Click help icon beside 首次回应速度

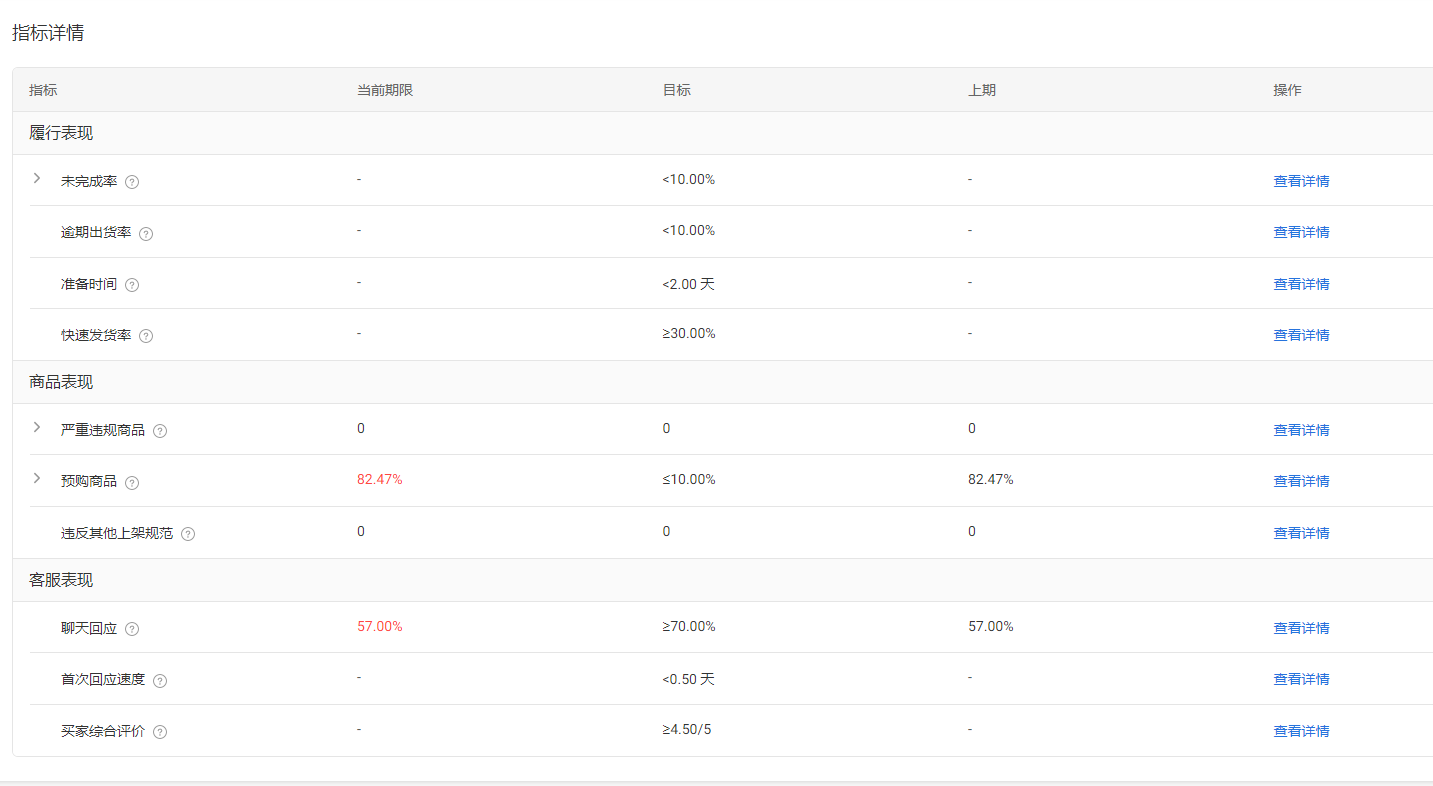pos(160,681)
